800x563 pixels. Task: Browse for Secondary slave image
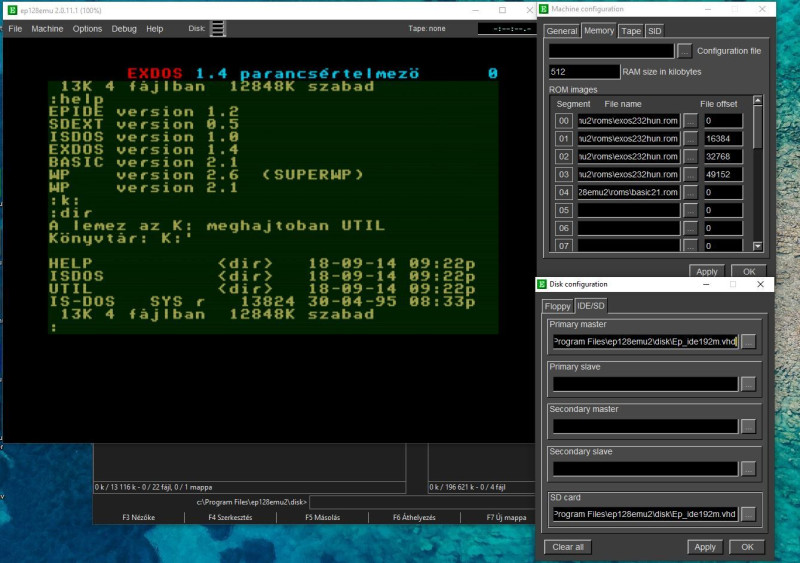tap(748, 469)
